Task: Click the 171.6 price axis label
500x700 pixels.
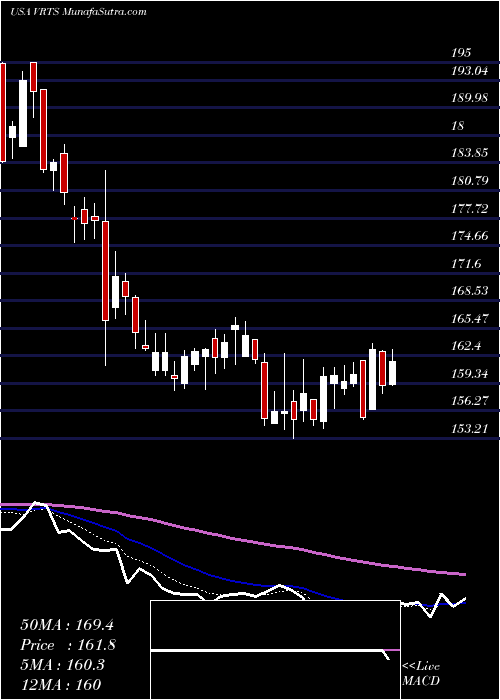Action: [466, 264]
